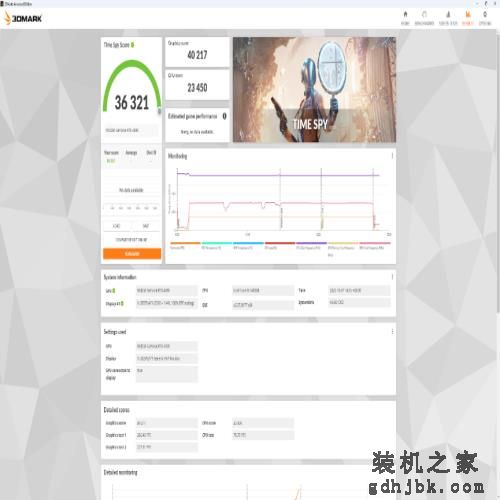Screen dimensions: 500x500
Task: Click the 'Average' label in score comparison header
Action: coord(131,152)
